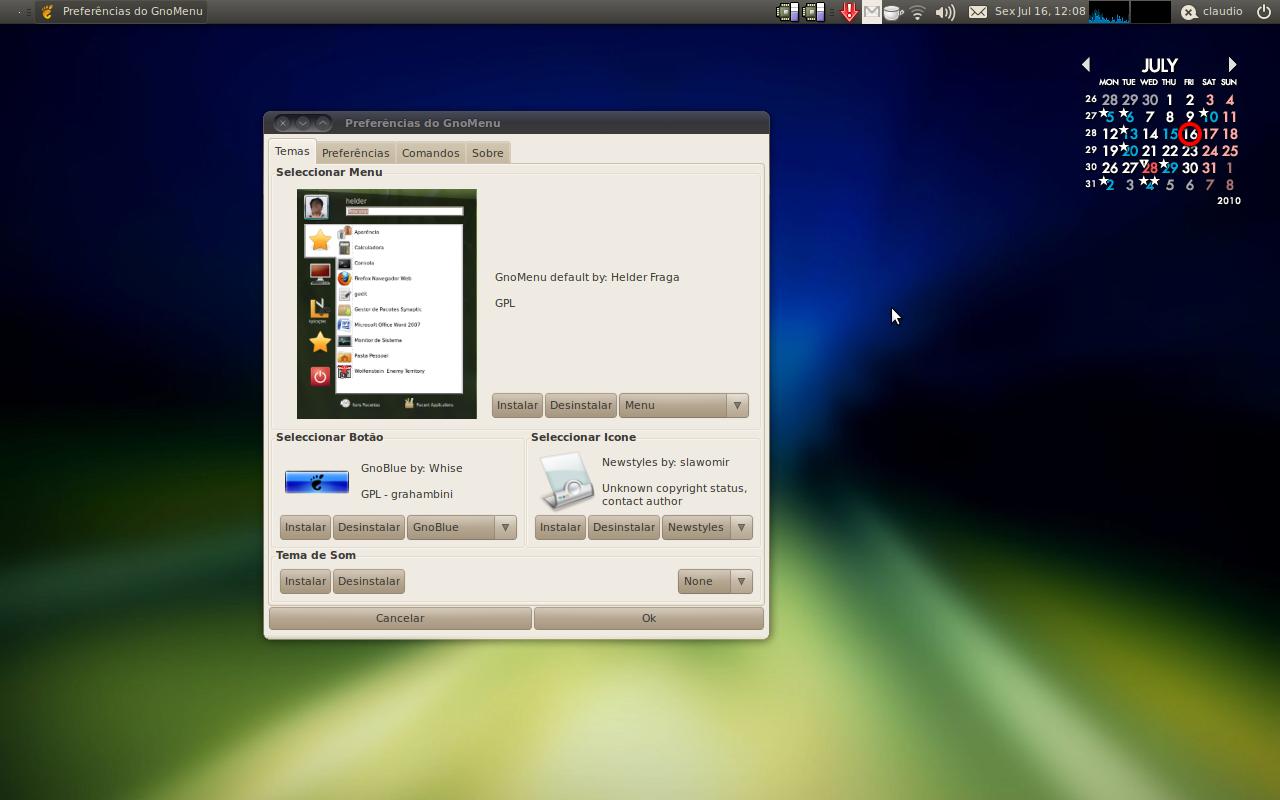Viewport: 1280px width, 800px height.
Task: Click the Cancelar button
Action: (400, 618)
